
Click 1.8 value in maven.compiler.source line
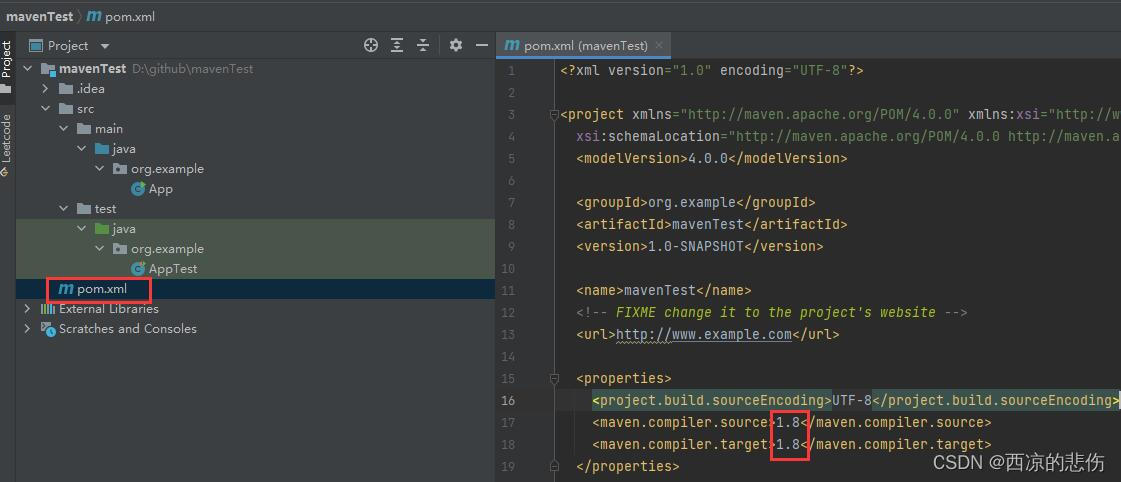tap(788, 423)
